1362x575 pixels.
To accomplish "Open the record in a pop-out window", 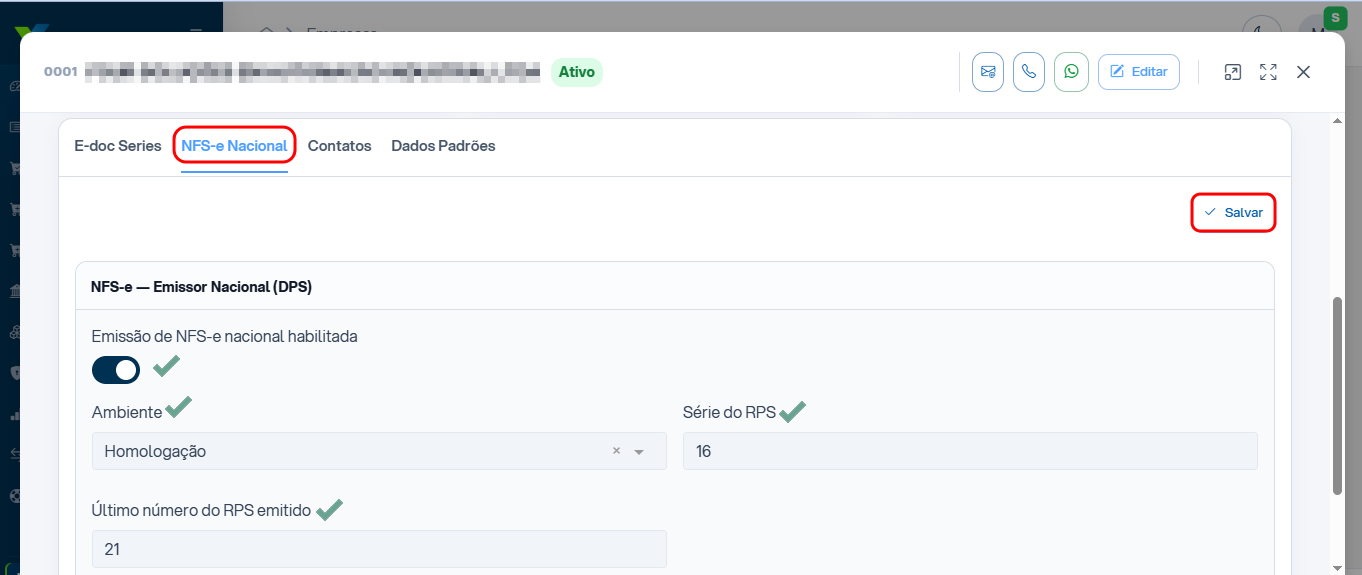I will (1233, 72).
